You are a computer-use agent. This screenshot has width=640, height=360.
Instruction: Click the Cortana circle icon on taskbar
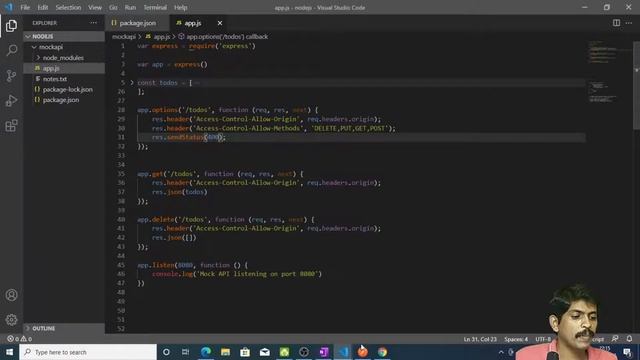[x=166, y=352]
